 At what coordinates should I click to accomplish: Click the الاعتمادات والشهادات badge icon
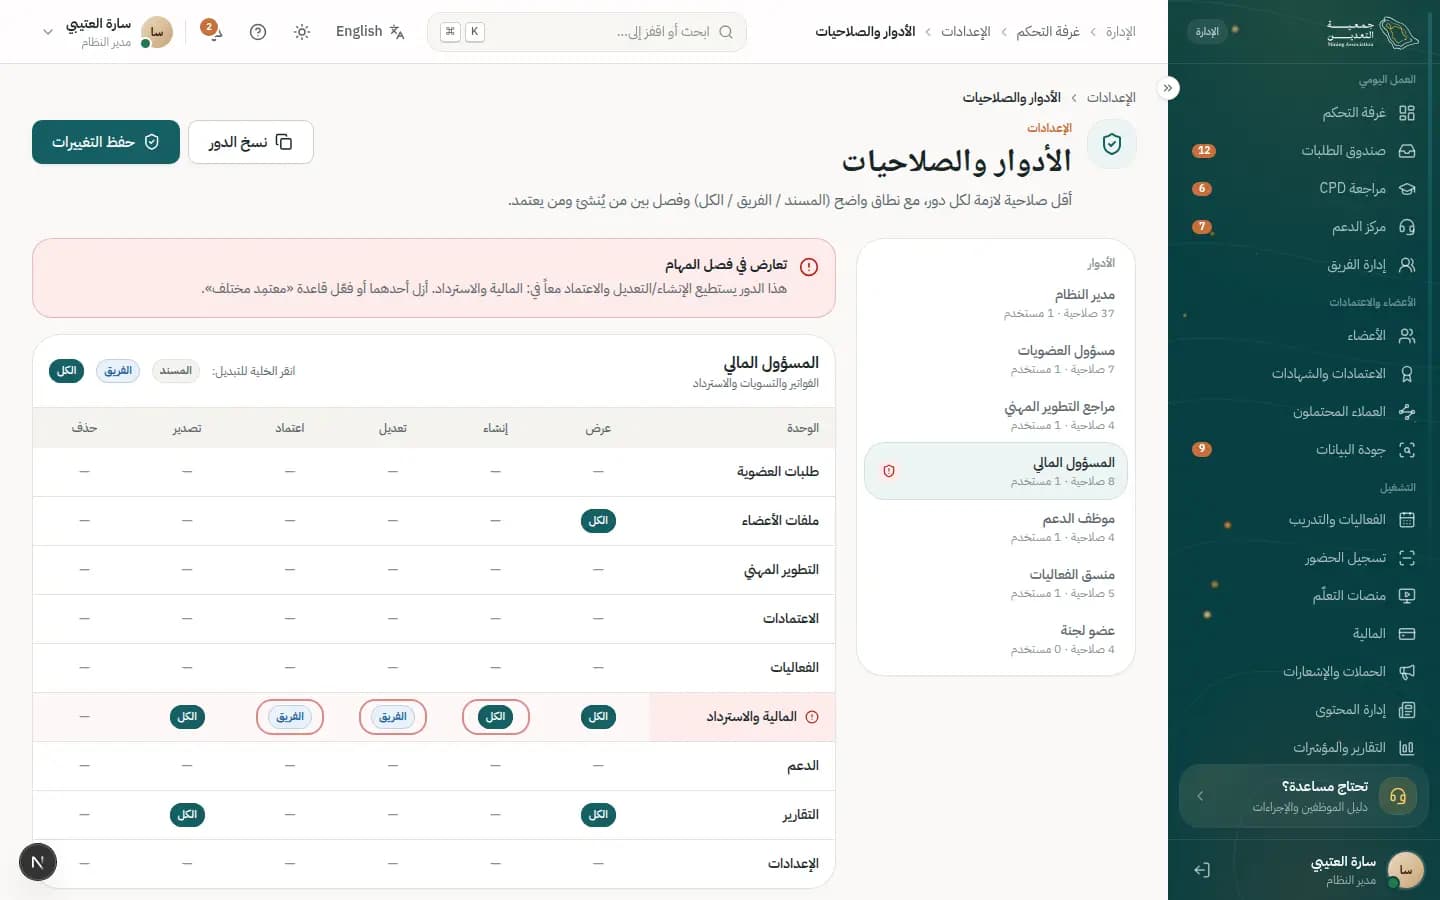coord(1407,374)
